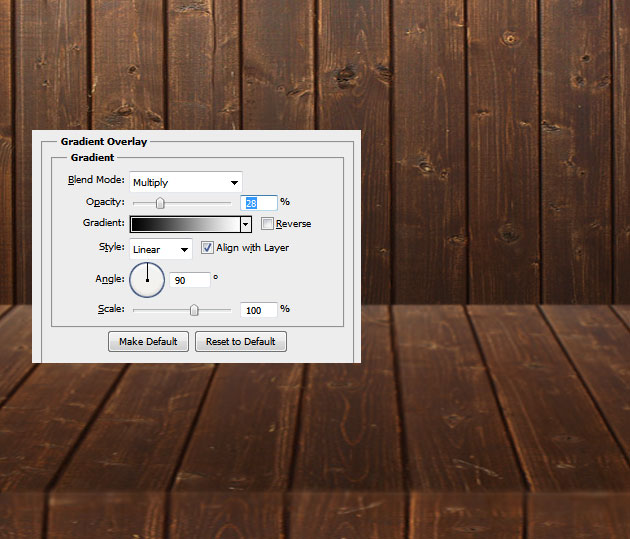Image resolution: width=630 pixels, height=539 pixels.
Task: Click the Blend Mode label
Action: coord(96,180)
